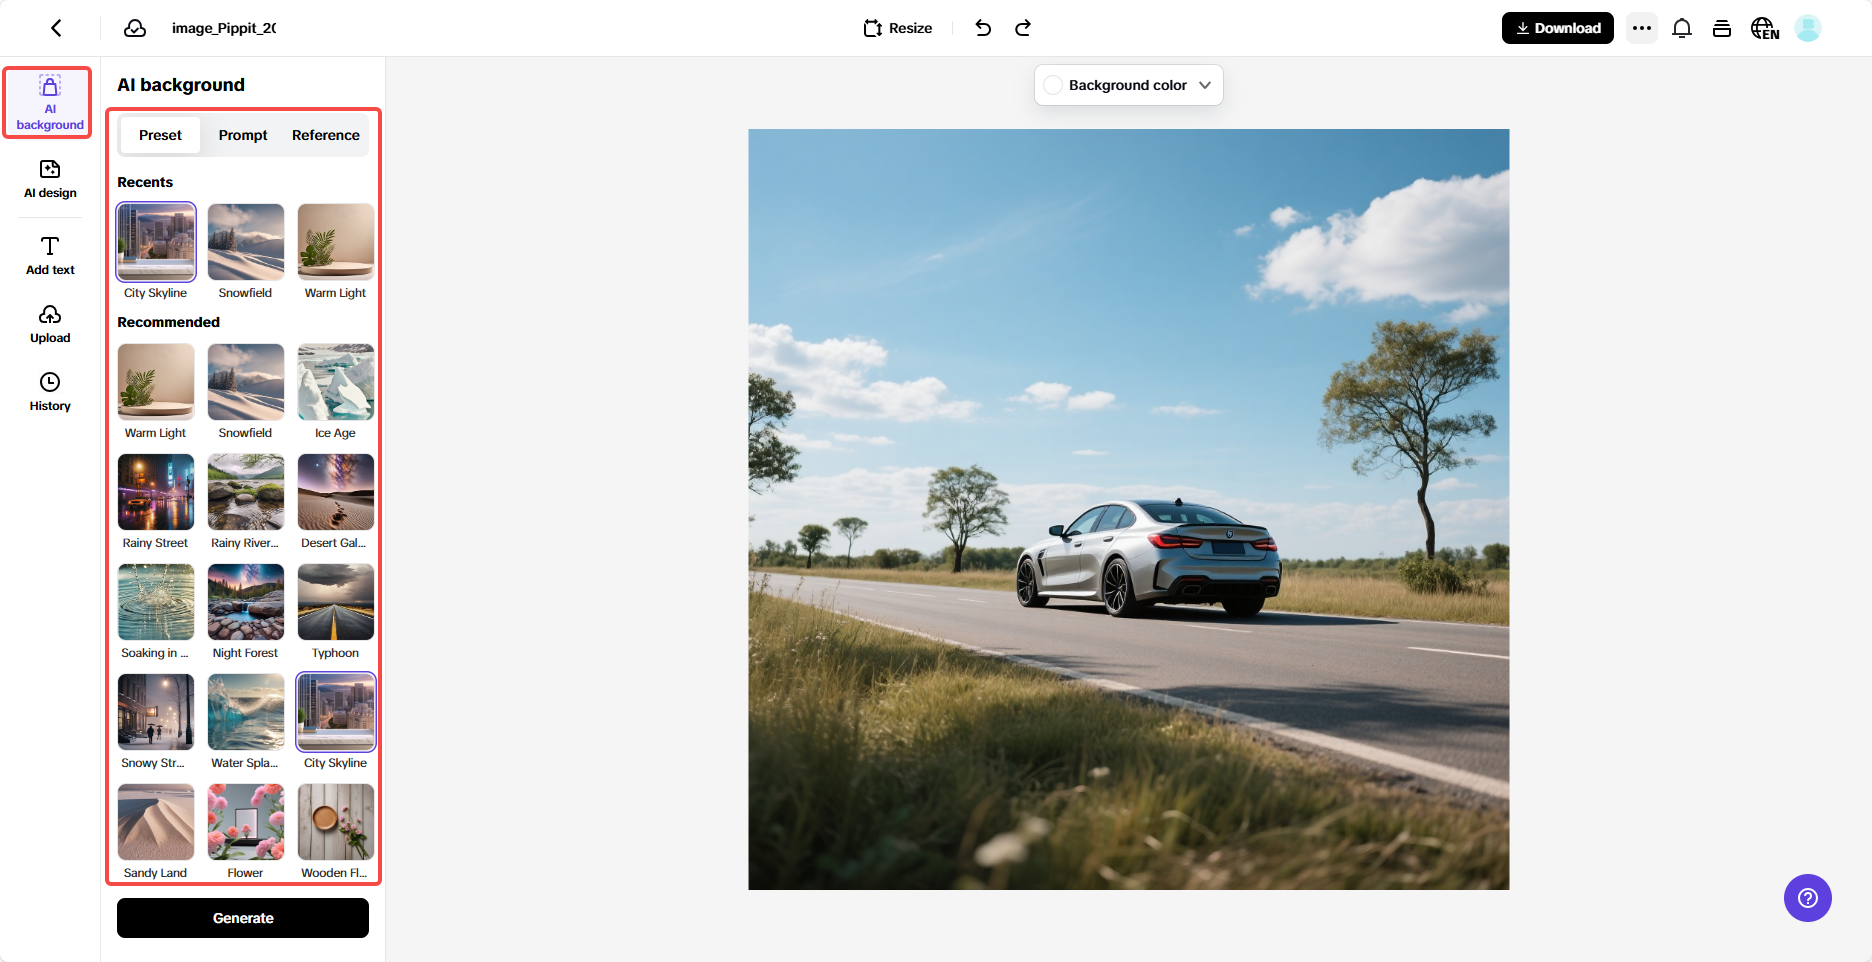This screenshot has width=1872, height=962.
Task: Select Snowfield preset under Recents
Action: tap(246, 242)
